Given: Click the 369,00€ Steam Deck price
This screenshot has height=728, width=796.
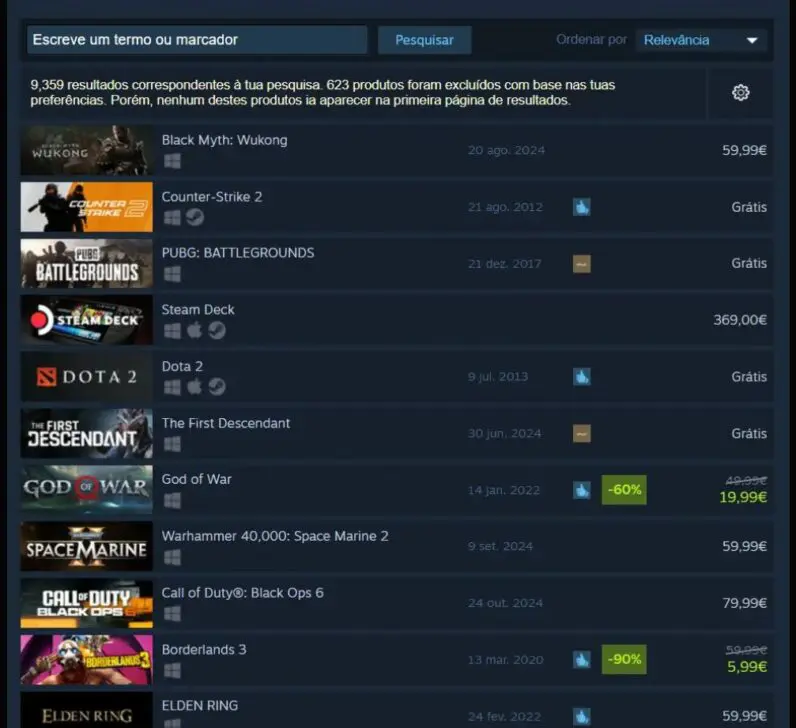Looking at the screenshot, I should tap(740, 320).
